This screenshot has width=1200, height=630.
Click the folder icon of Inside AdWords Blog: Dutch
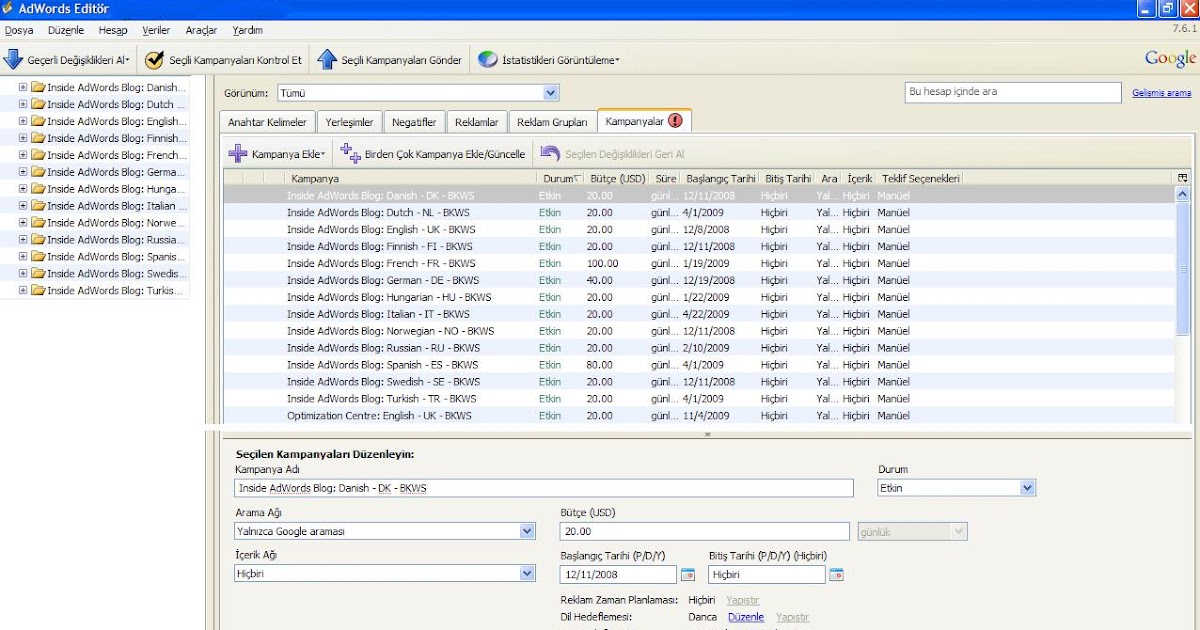tap(38, 104)
